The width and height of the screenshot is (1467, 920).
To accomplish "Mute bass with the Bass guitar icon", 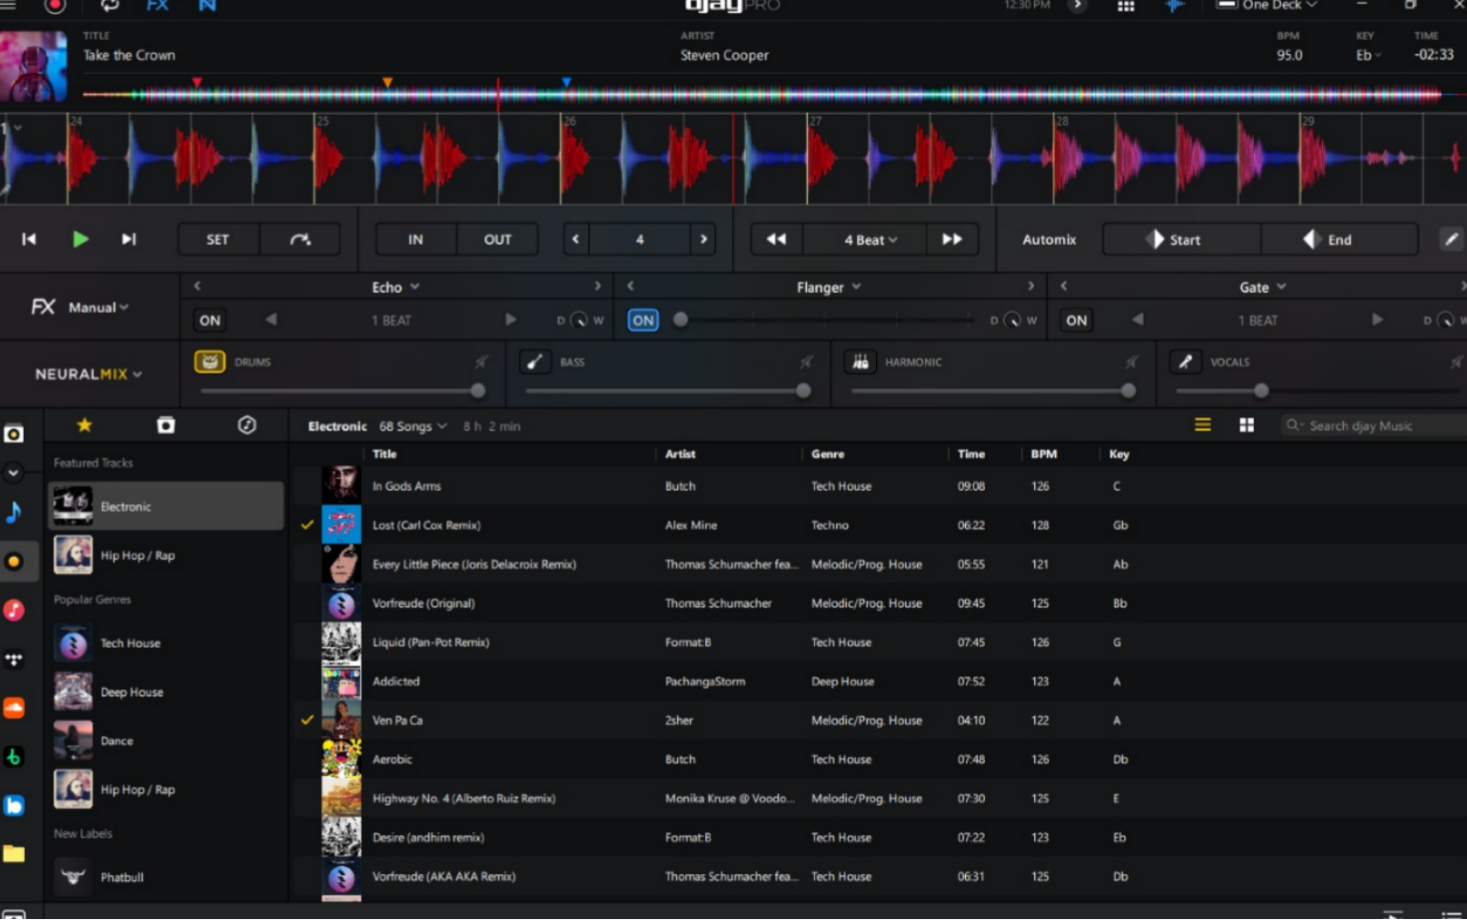I will tap(535, 362).
